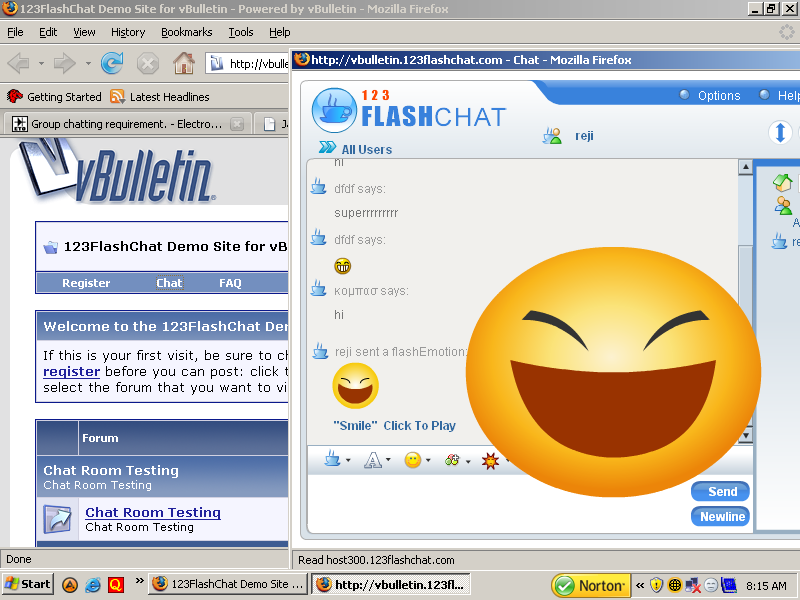Click the 123 FlashChat coffee cup logo
The width and height of the screenshot is (800, 600).
[x=334, y=110]
